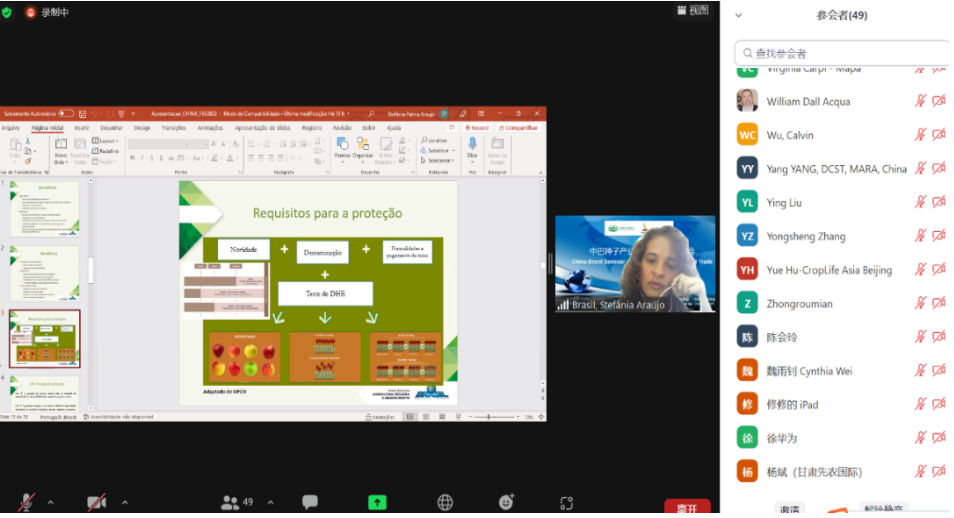Open the Design ribbon tab
Viewport: 954px width, 518px height.
click(142, 128)
